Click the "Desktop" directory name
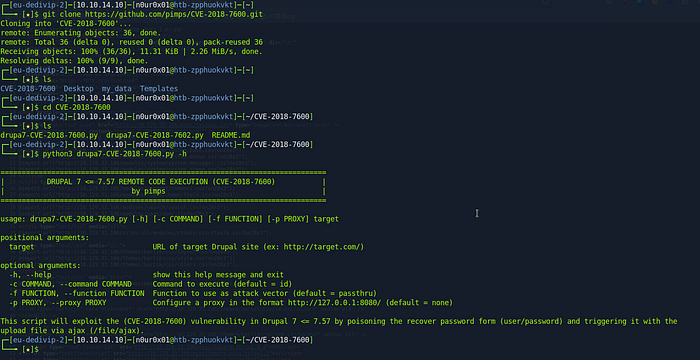Image resolution: width=700 pixels, height=360 pixels. click(79, 88)
